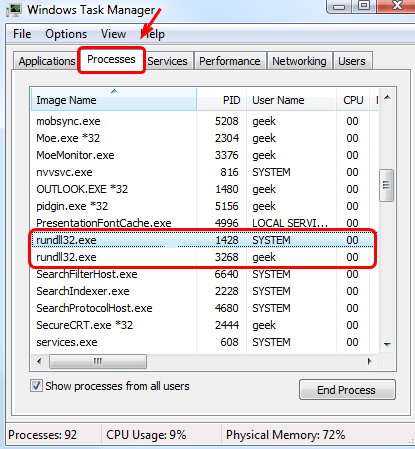Sort processes by PID column
This screenshot has width=415, height=449.
pos(222,99)
